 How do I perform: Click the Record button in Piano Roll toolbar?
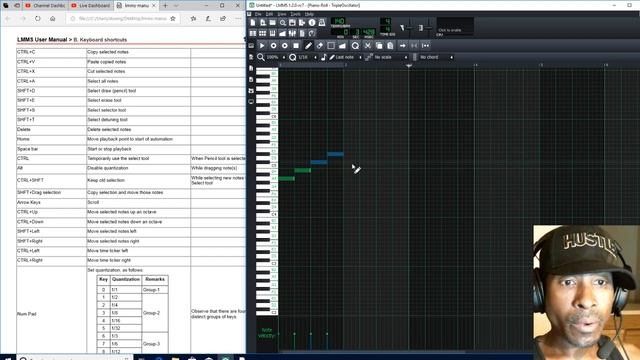[273, 46]
